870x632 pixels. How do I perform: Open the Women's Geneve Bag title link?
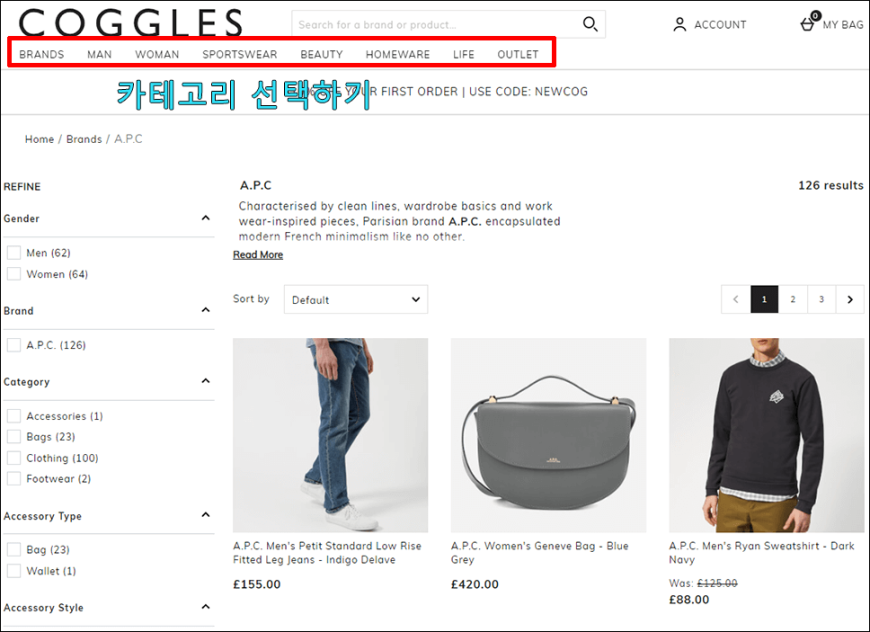pyautogui.click(x=540, y=553)
